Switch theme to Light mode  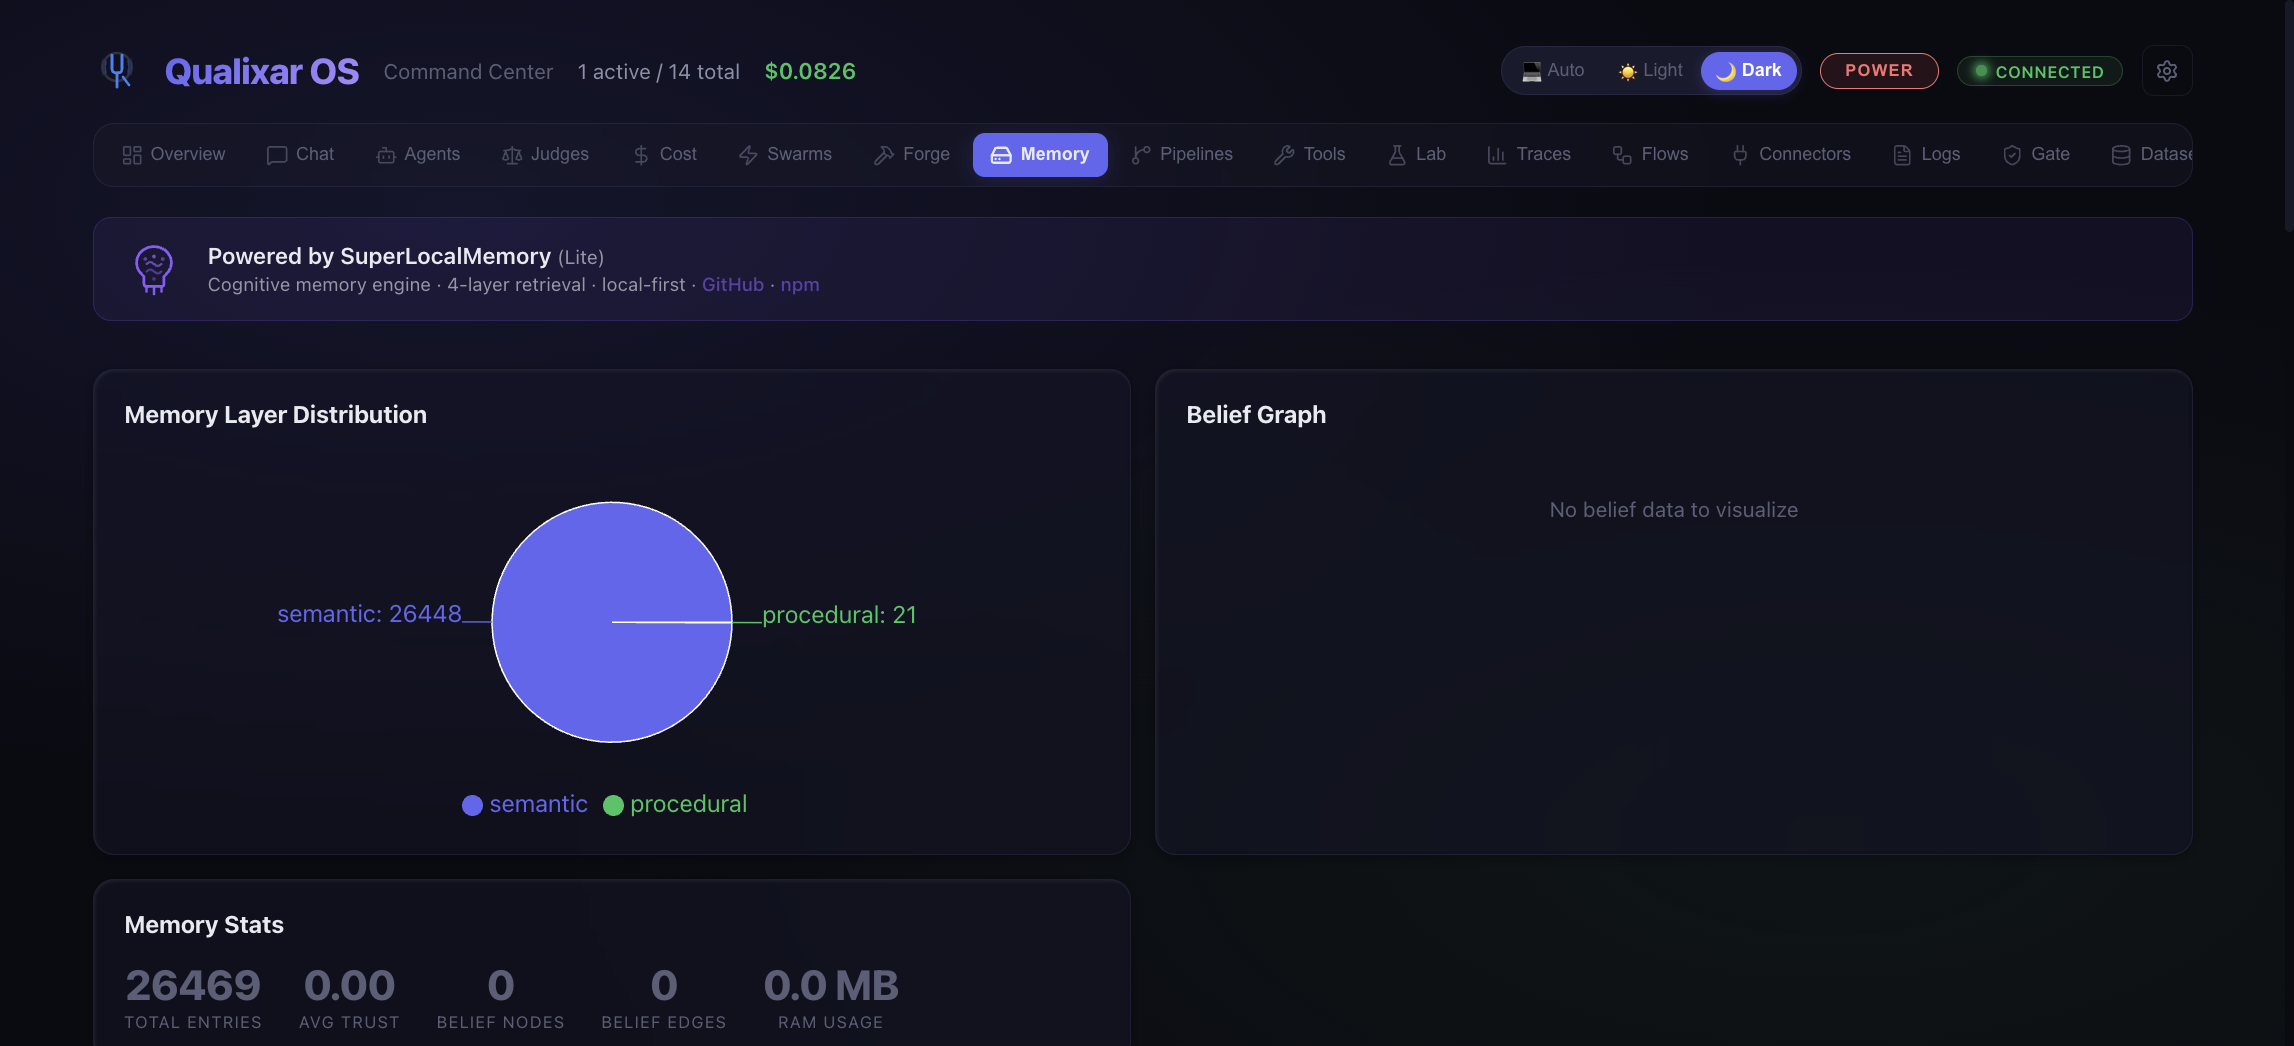click(x=1650, y=71)
